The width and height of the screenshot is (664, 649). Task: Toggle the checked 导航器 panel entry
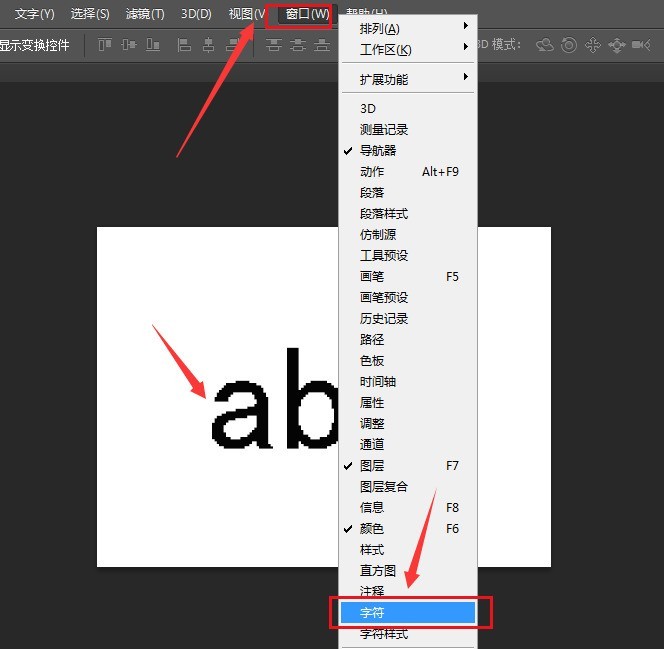408,151
